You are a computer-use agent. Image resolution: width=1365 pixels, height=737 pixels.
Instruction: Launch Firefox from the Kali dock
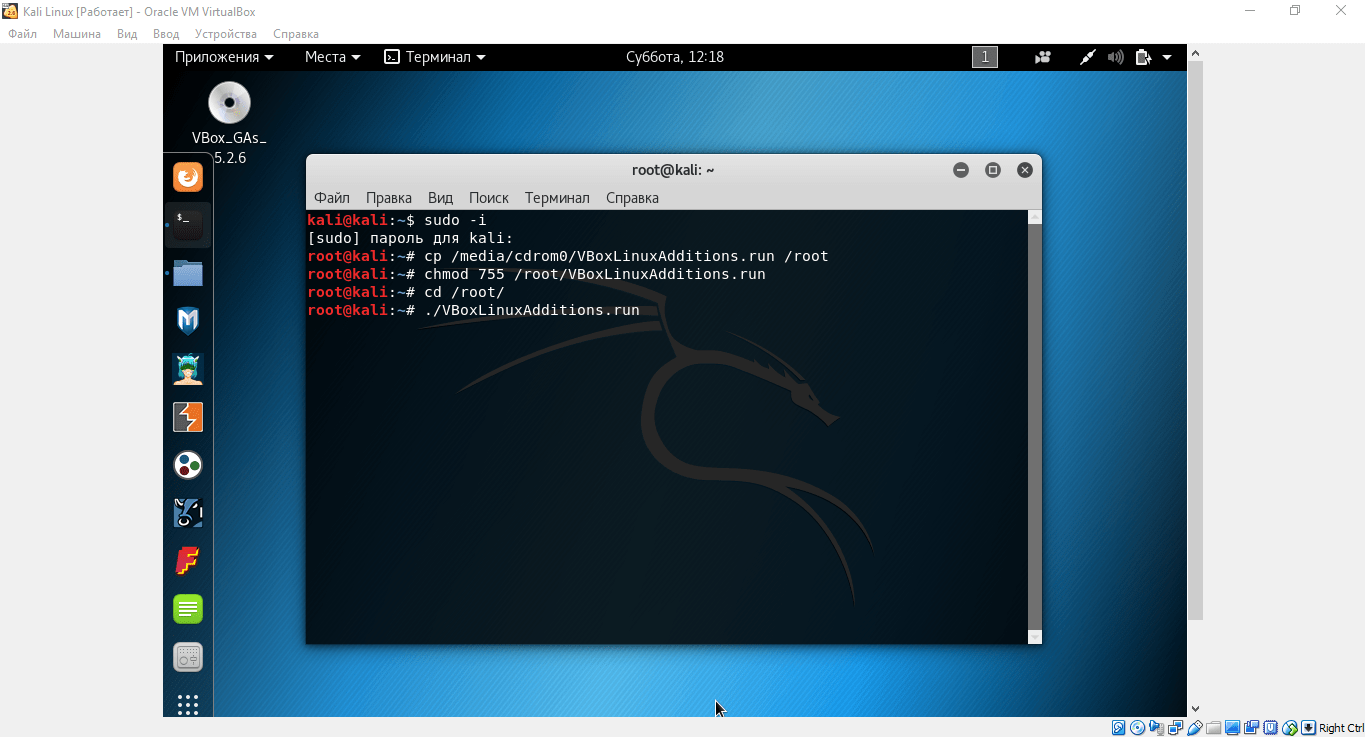tap(188, 178)
